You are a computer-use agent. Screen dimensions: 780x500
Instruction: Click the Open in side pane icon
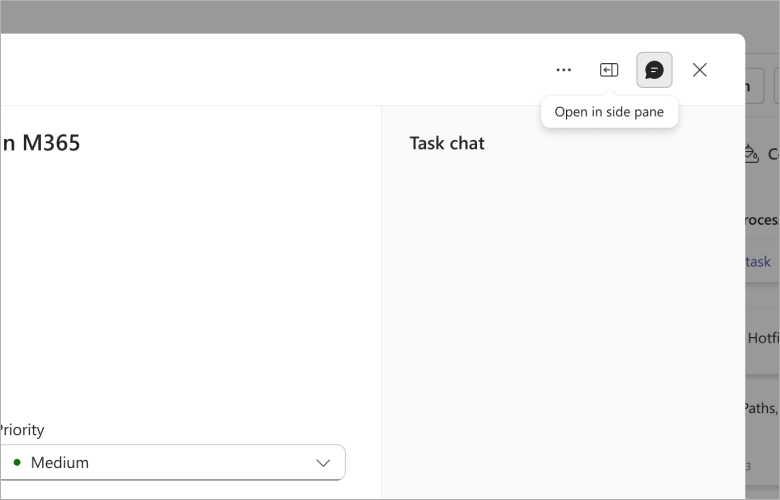coord(609,70)
